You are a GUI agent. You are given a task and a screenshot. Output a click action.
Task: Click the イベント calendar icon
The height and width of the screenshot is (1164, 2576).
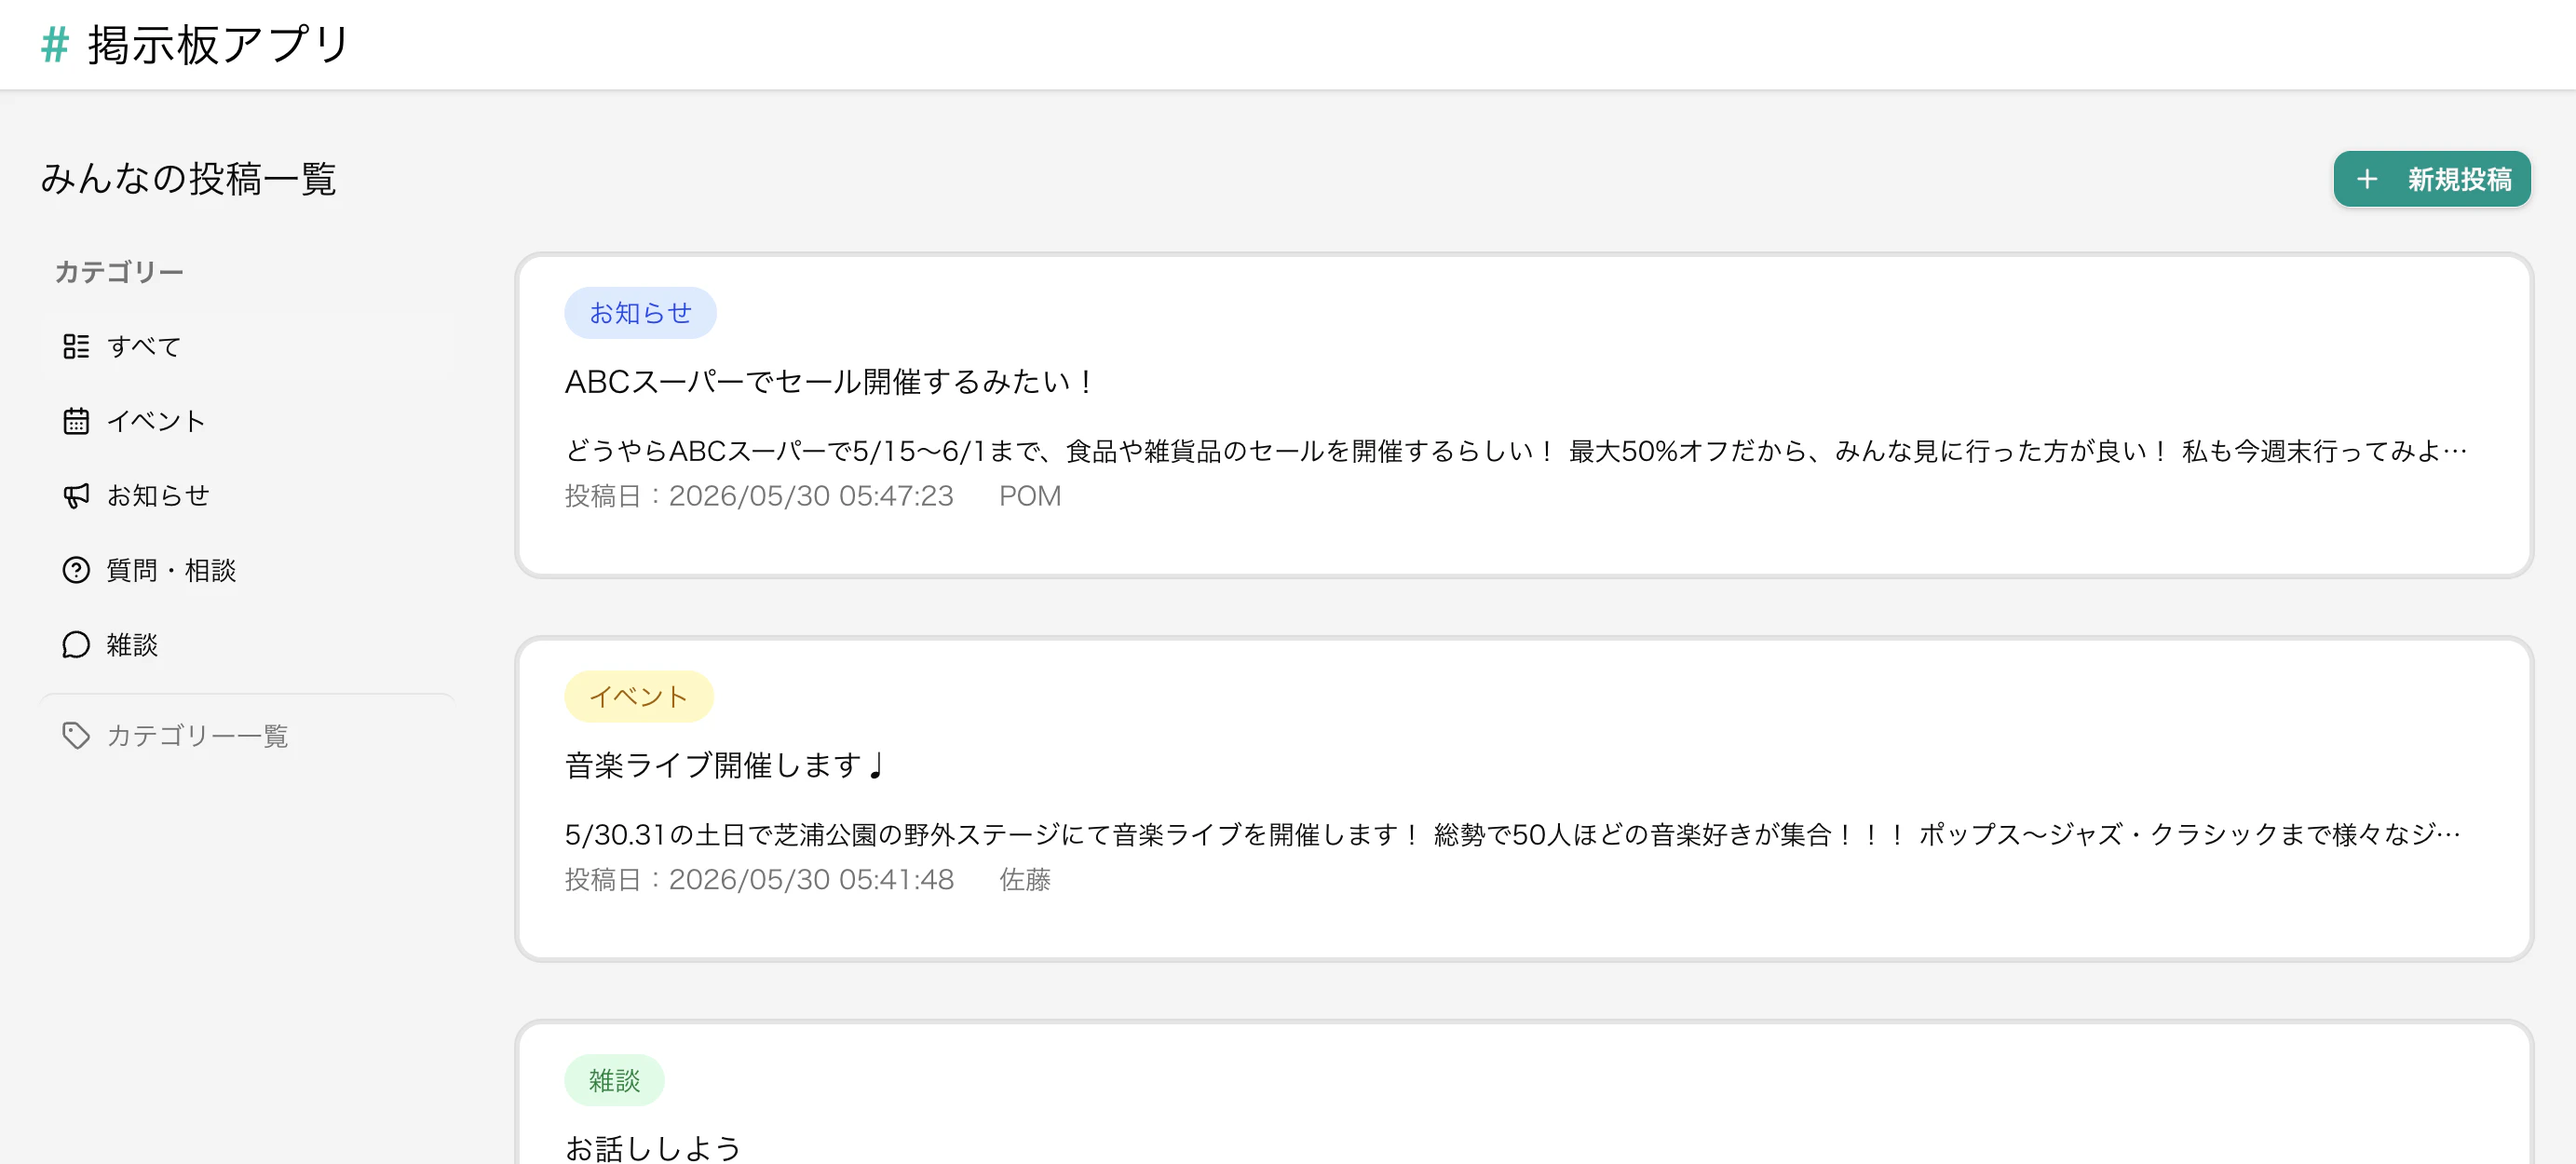pos(76,421)
